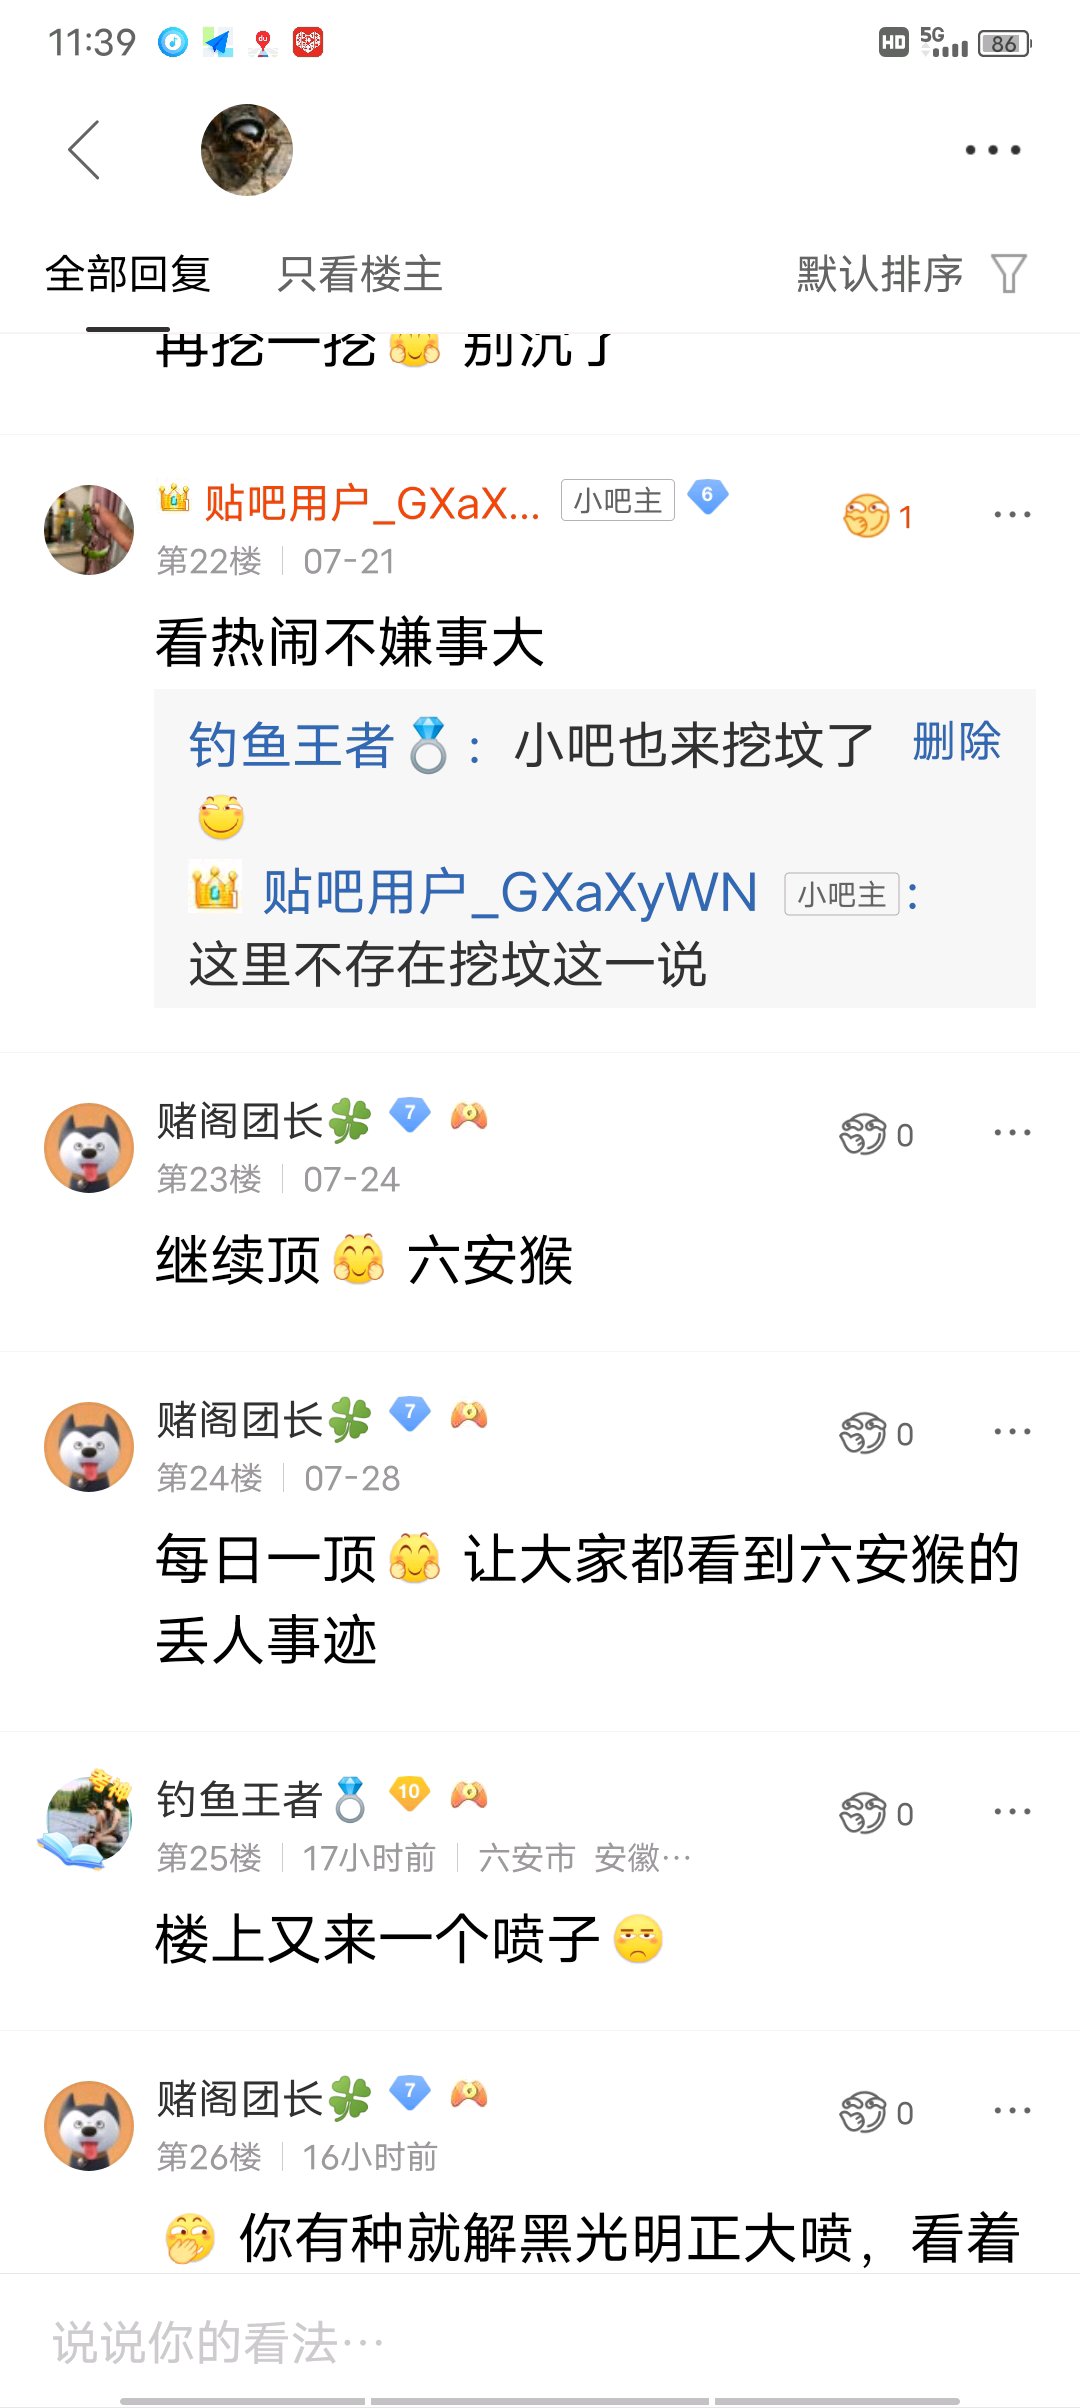This screenshot has width=1080, height=2408.
Task: Tap the level 6 diamond badge on floor 22
Action: [x=708, y=495]
